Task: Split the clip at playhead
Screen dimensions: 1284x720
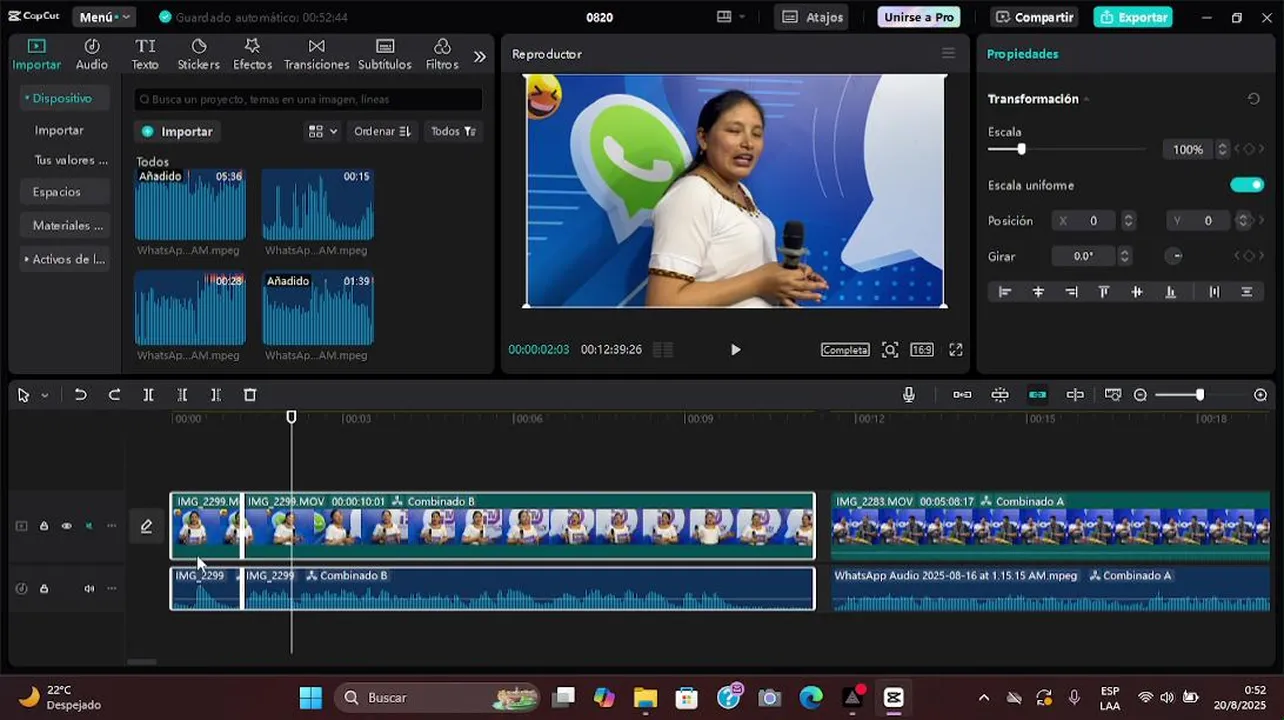Action: pyautogui.click(x=148, y=395)
